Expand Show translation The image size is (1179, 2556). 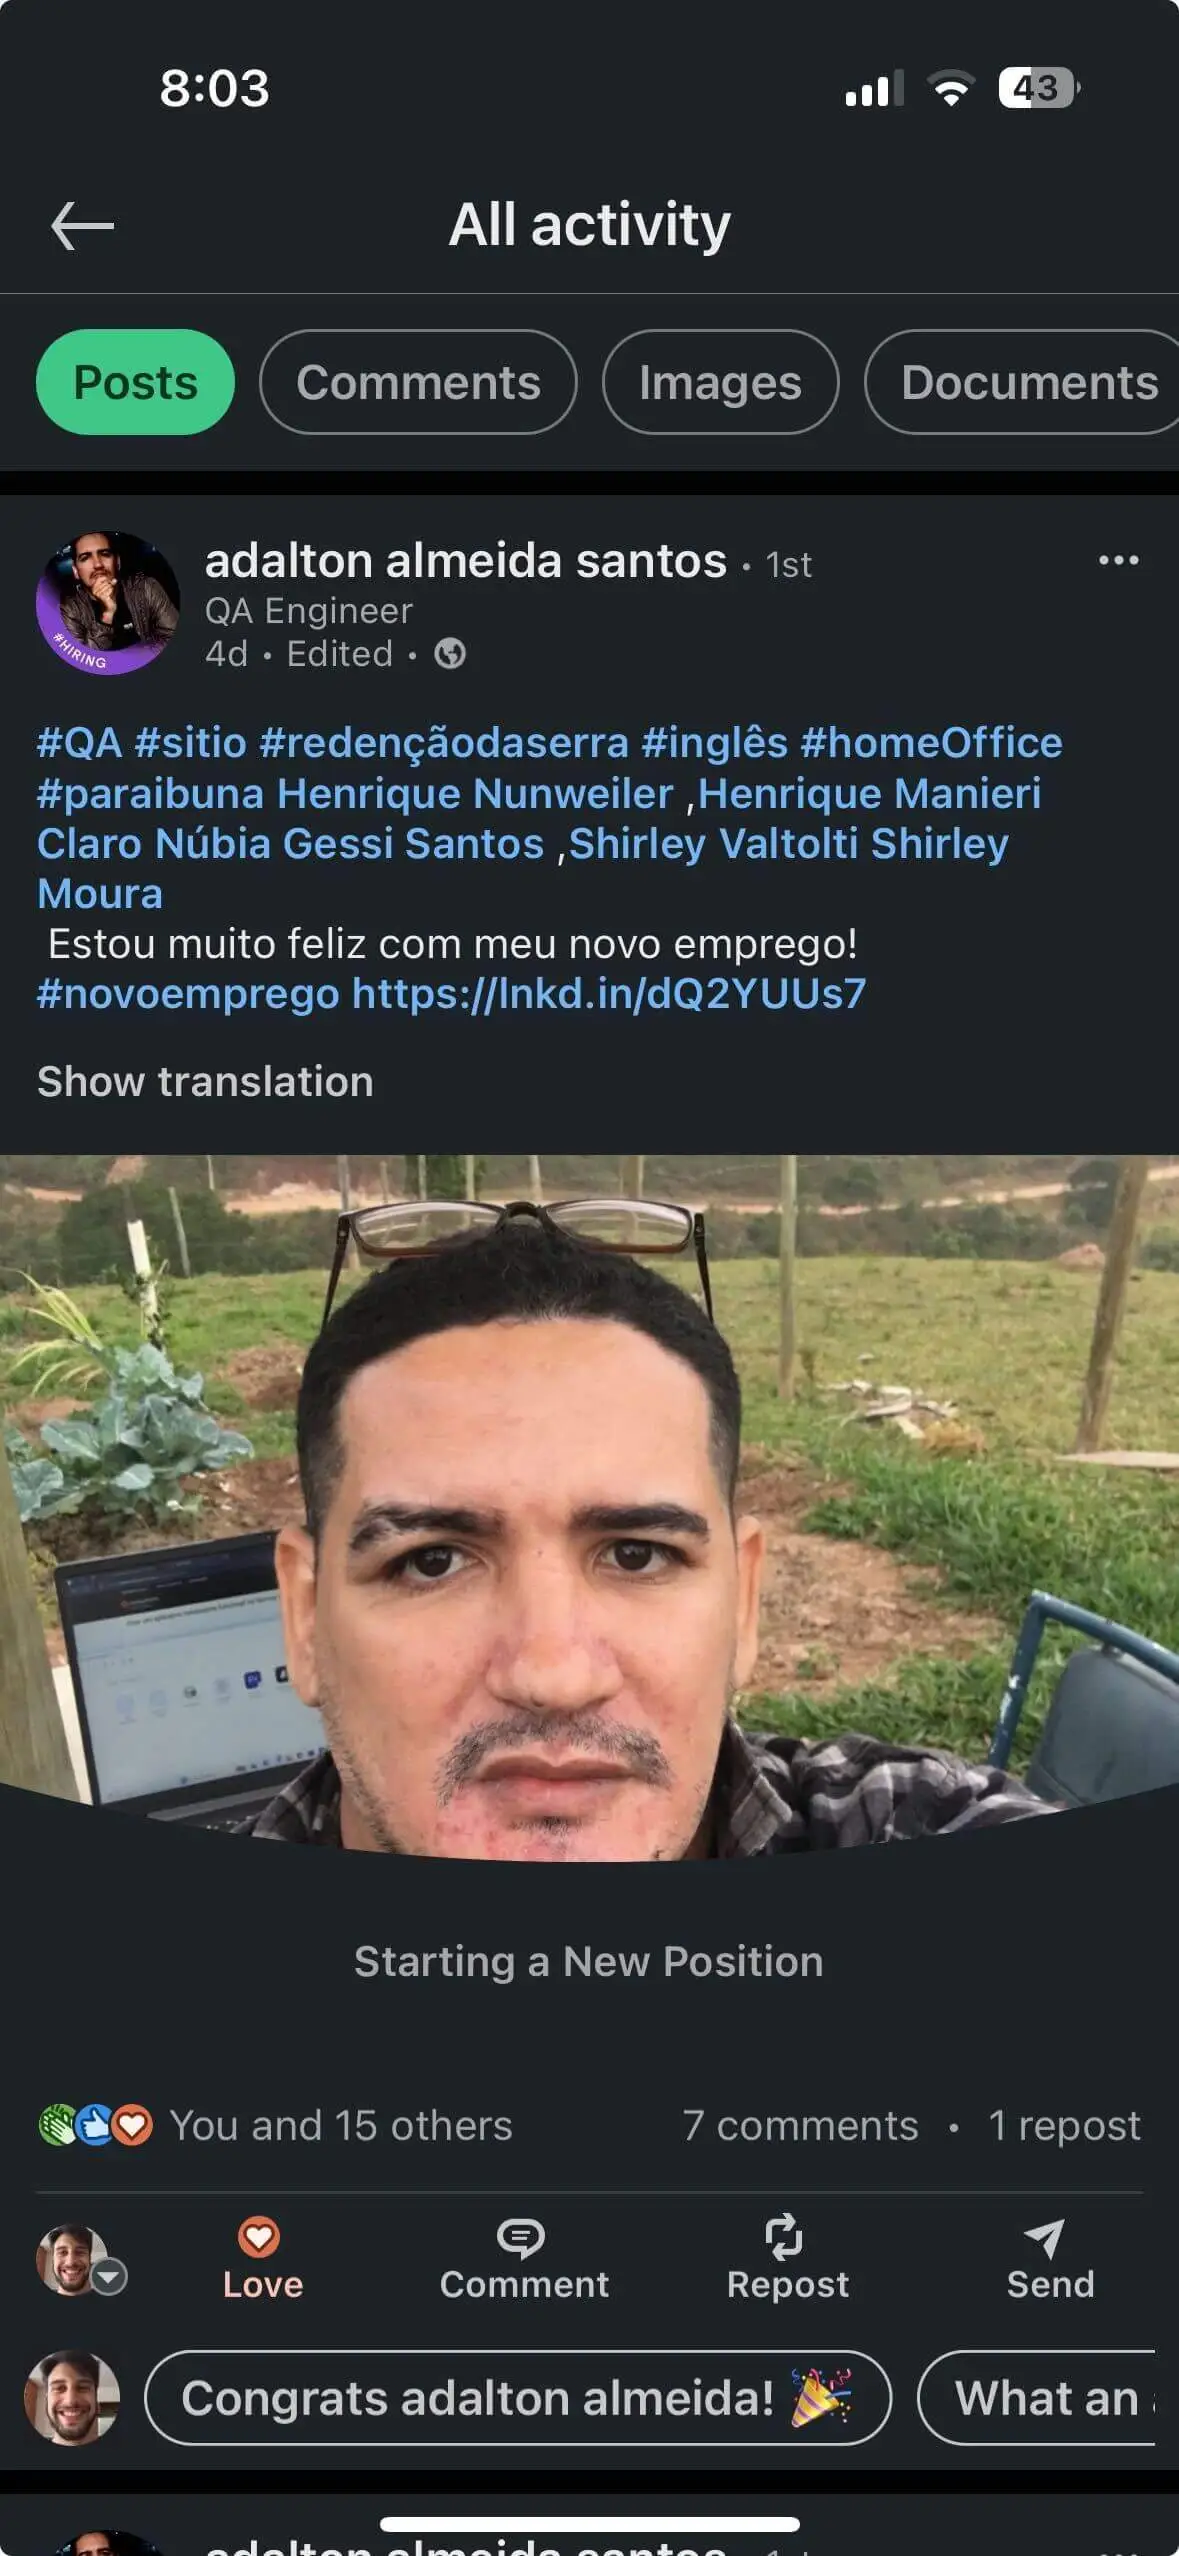(205, 1082)
